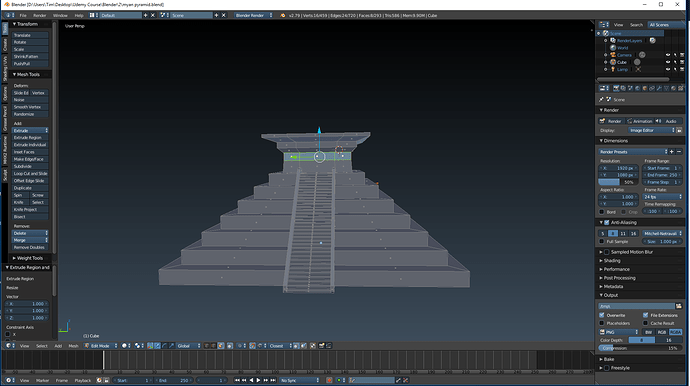Toggle the Anti-Aliasing checkbox
The image size is (690, 386).
tap(607, 222)
